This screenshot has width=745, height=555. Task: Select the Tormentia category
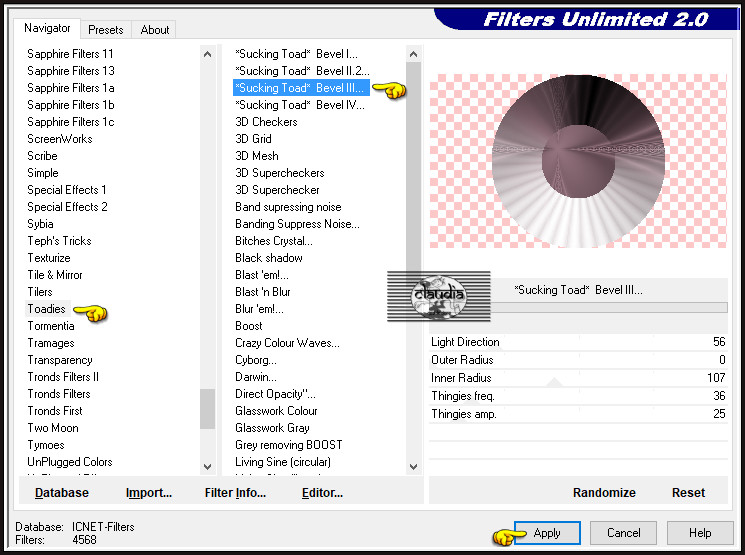[x=51, y=326]
